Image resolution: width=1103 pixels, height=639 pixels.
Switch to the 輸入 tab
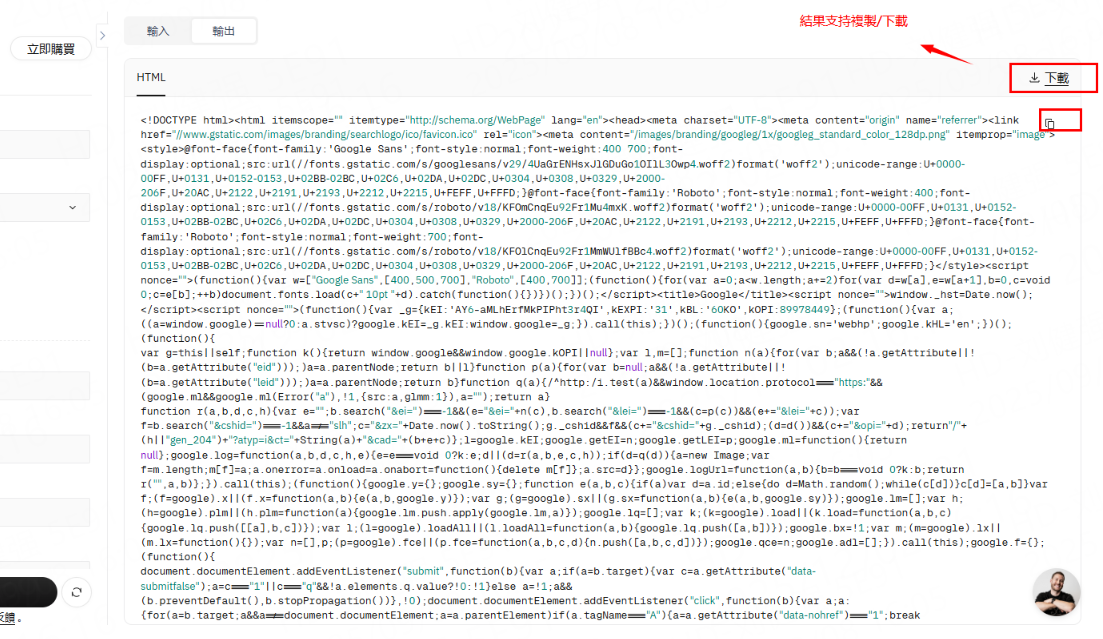158,31
